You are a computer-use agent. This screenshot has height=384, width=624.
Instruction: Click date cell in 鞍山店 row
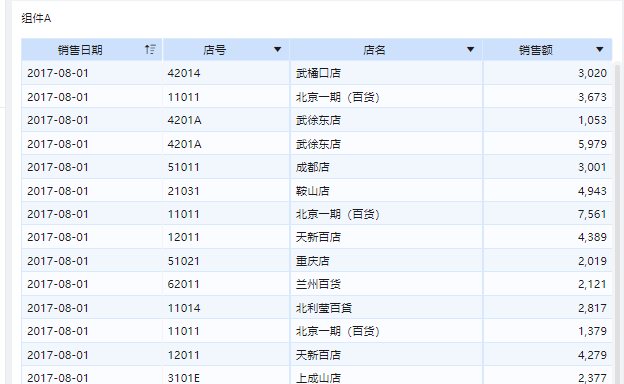pos(92,191)
